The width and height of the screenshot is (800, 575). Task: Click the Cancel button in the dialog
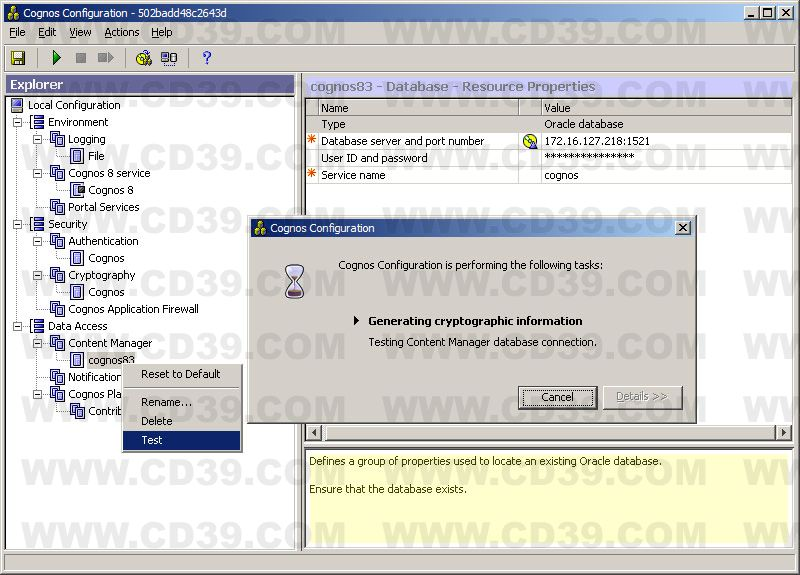coord(557,397)
